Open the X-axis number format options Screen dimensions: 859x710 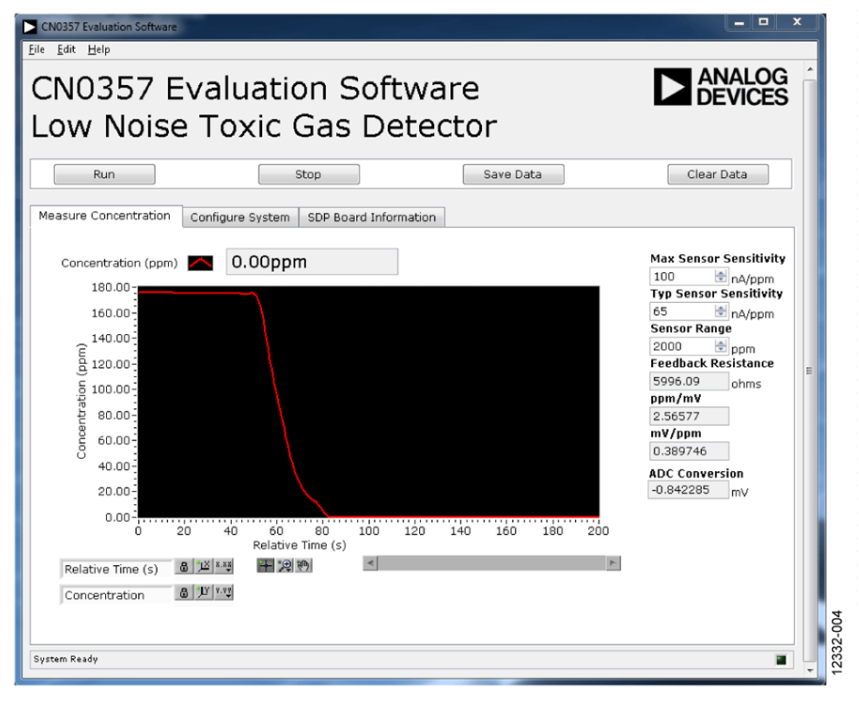tap(224, 566)
